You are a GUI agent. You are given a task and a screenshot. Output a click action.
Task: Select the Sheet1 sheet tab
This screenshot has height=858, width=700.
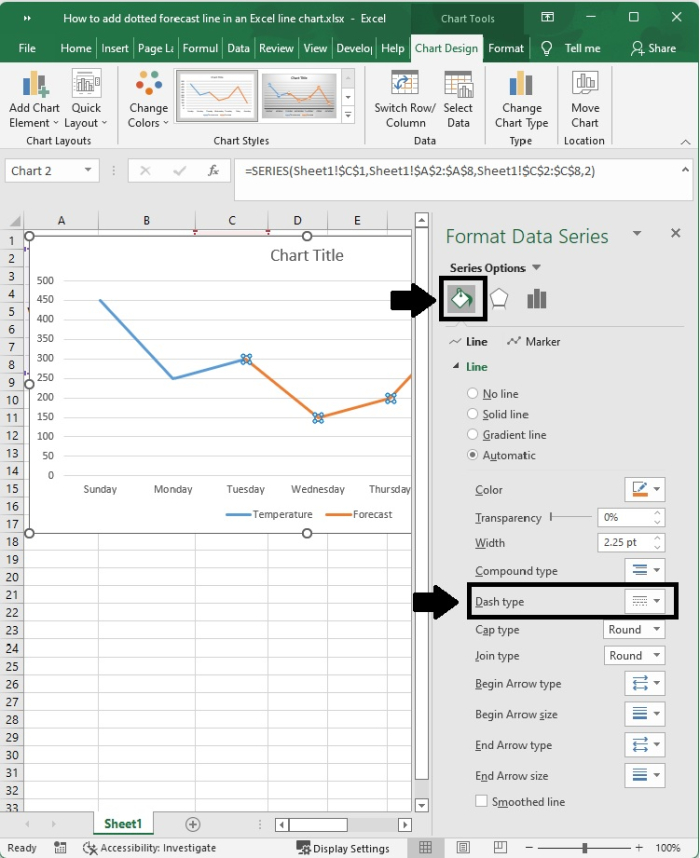123,824
